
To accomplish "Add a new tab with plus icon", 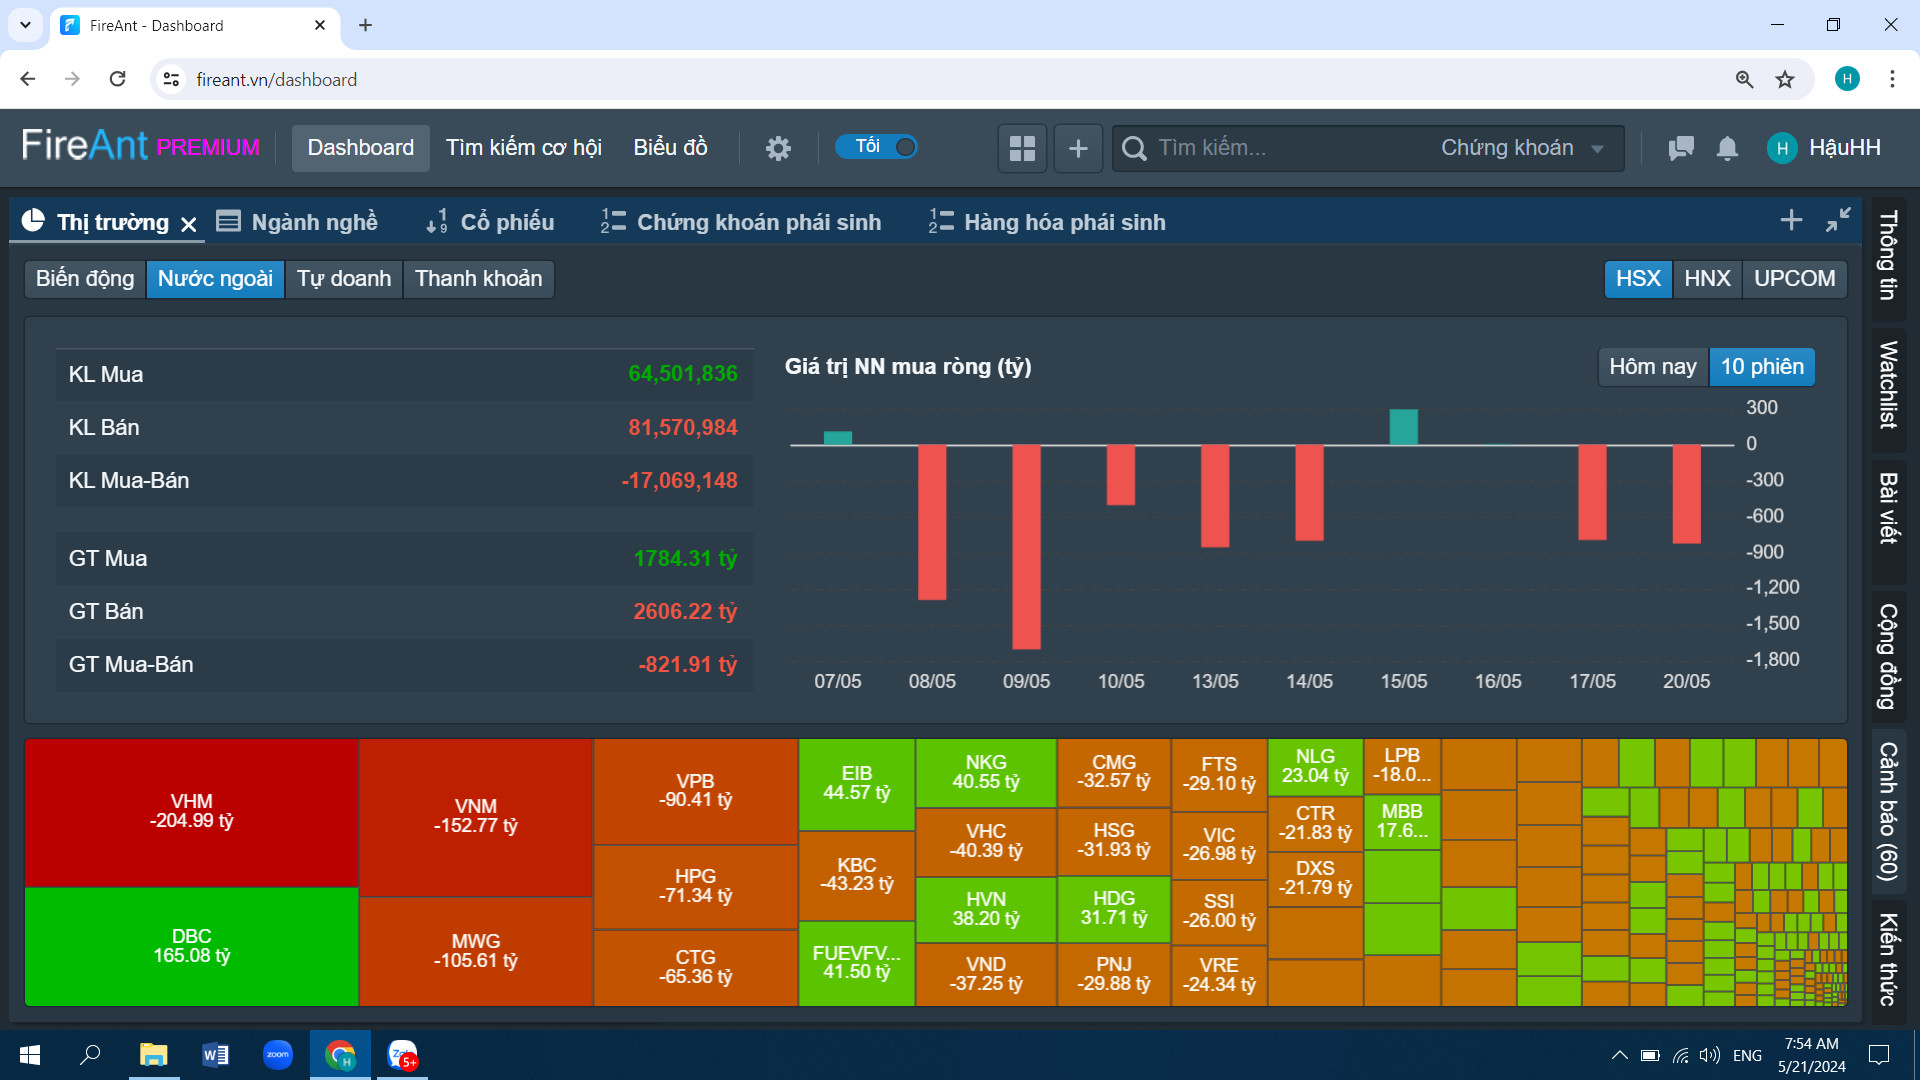I will point(1791,220).
